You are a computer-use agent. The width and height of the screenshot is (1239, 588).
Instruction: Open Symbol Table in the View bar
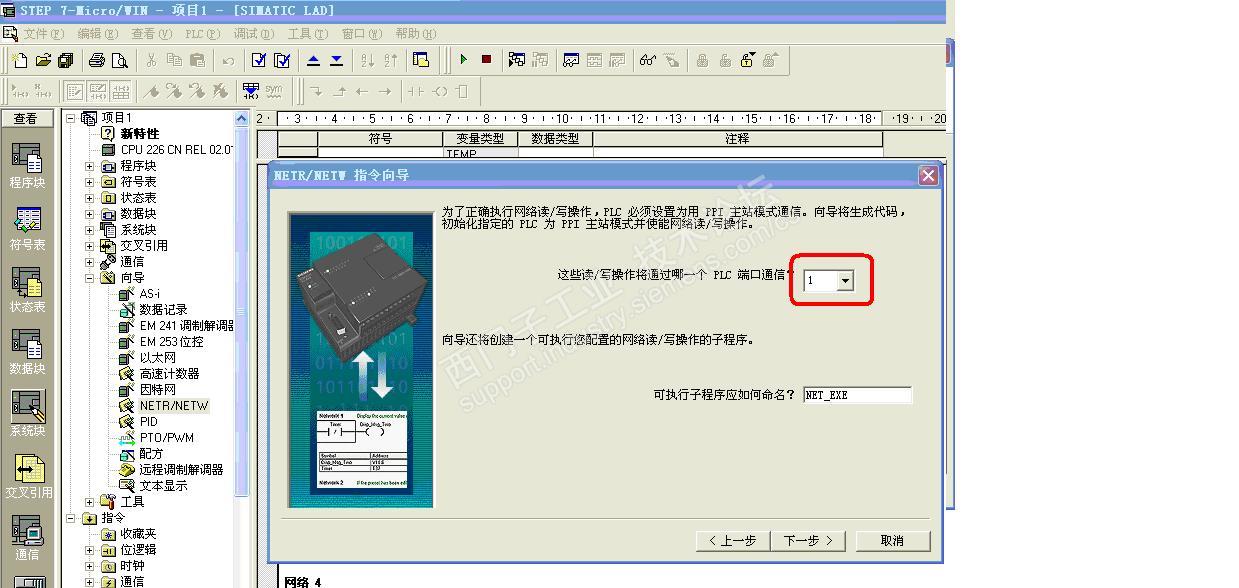27,228
